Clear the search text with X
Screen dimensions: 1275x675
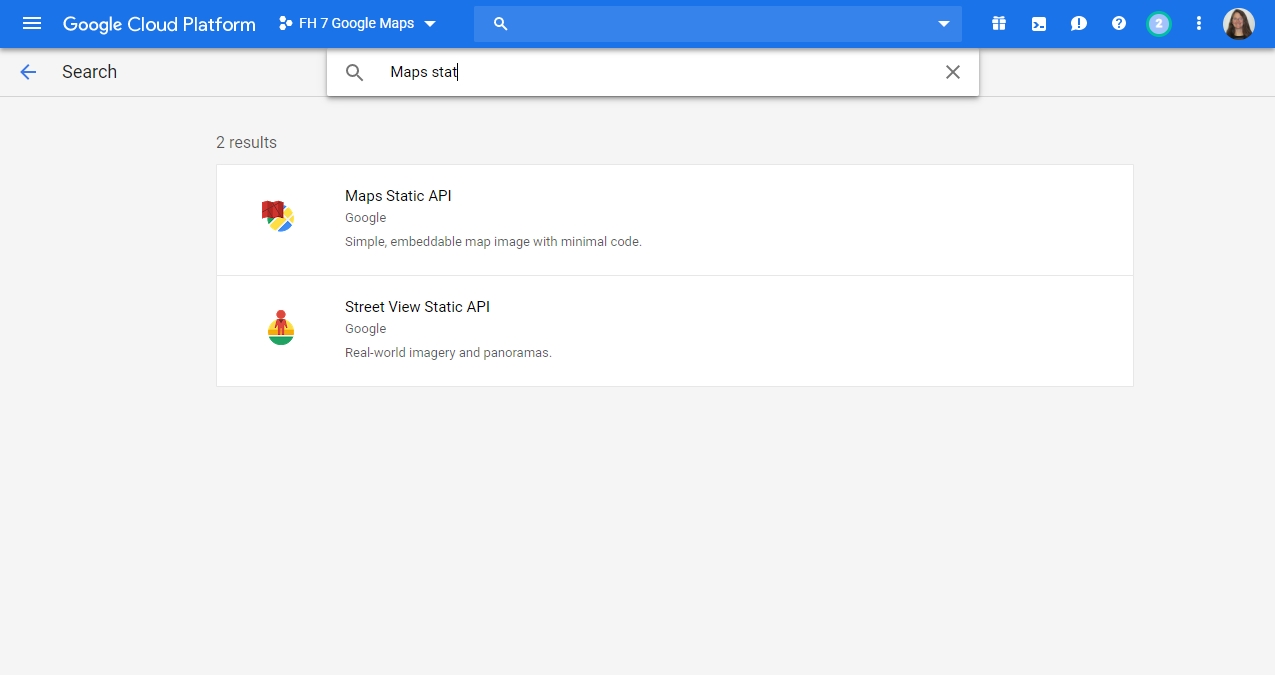(x=953, y=72)
